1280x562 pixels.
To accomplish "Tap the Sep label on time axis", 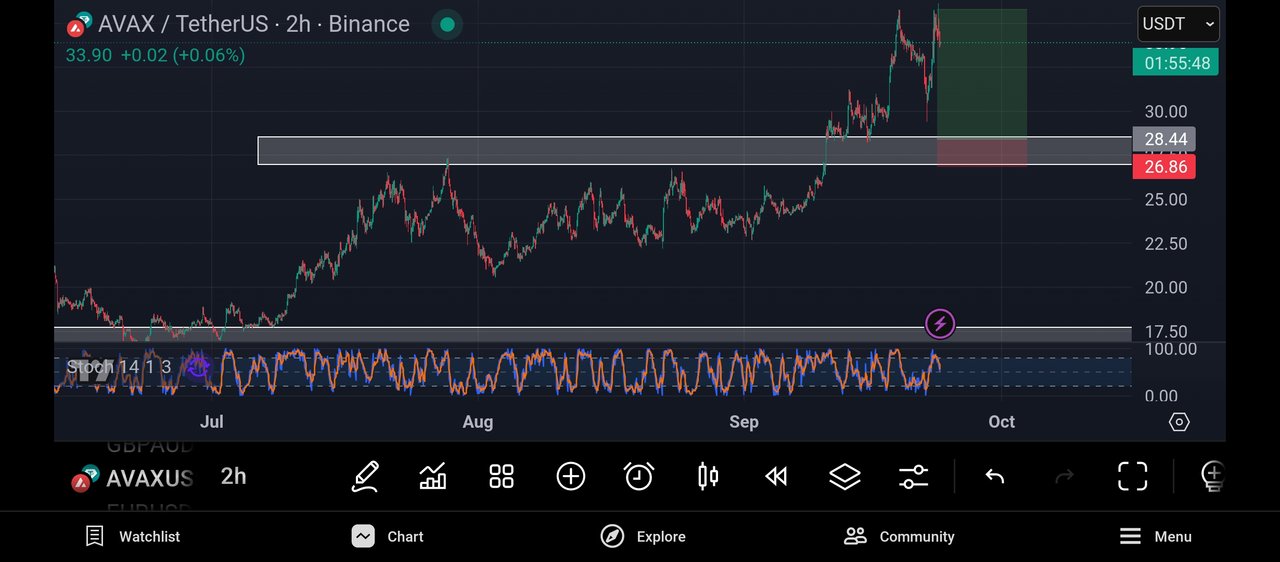I will click(x=744, y=422).
